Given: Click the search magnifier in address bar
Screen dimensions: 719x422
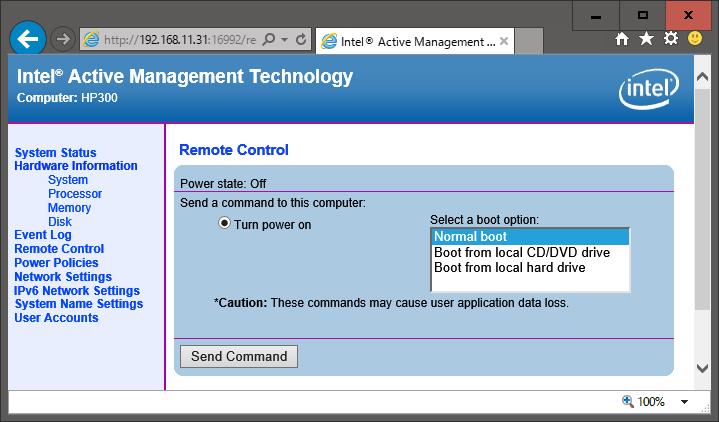Looking at the screenshot, I should tap(269, 39).
